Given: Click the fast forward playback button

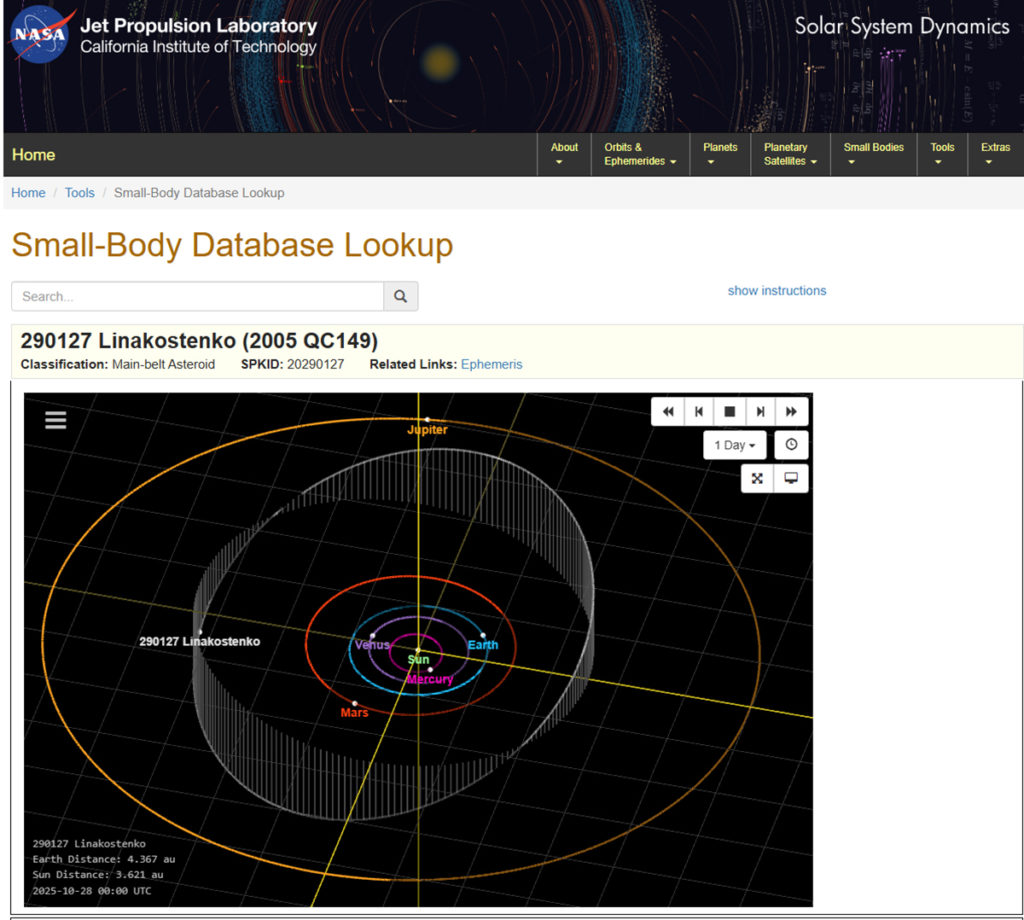Looking at the screenshot, I should point(791,412).
